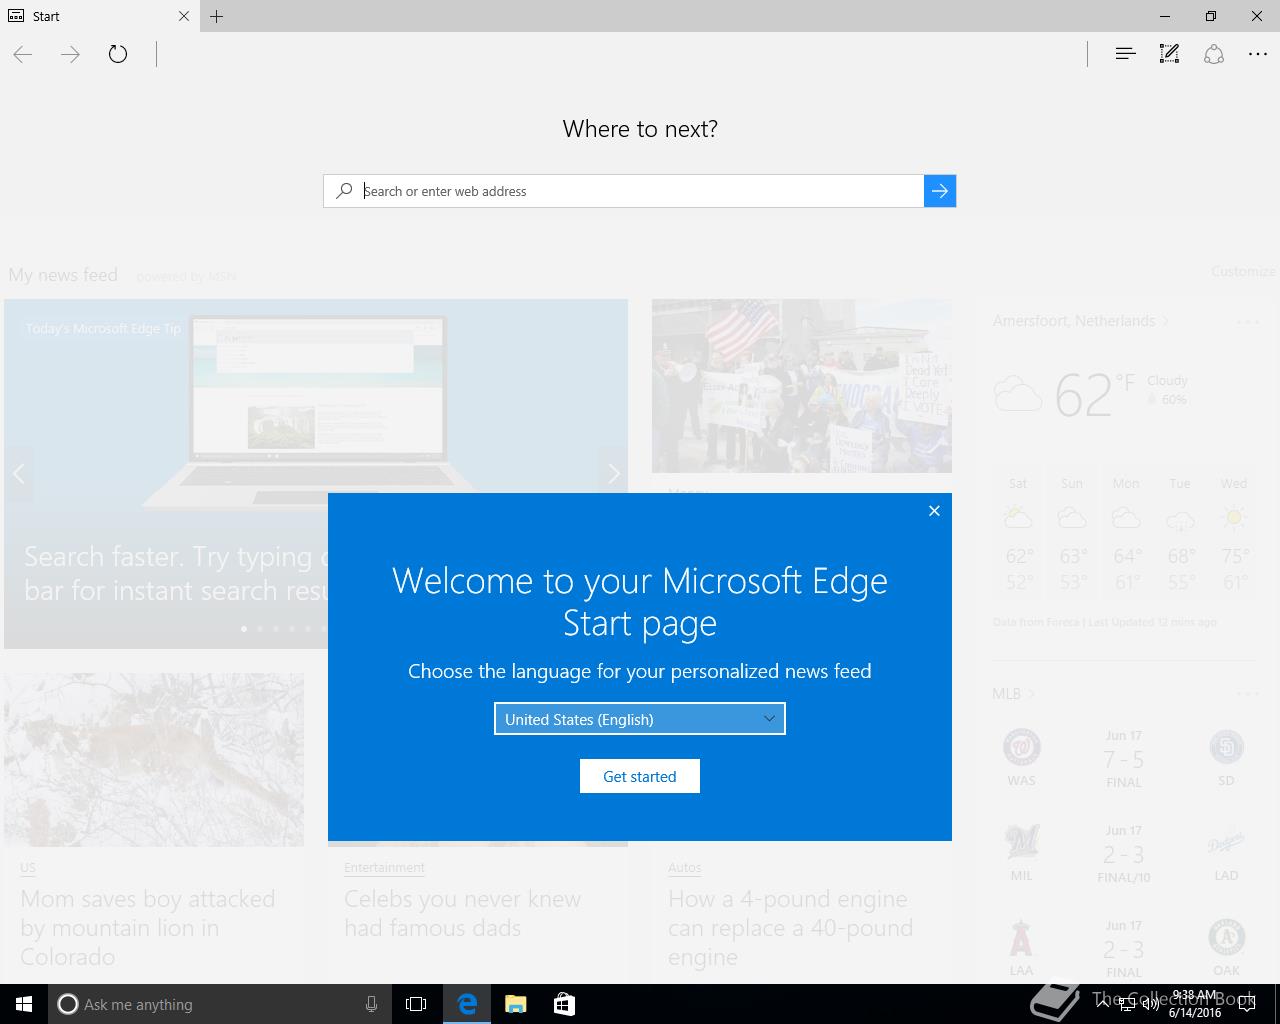Submit the search with the blue arrow button
Viewport: 1280px width, 1024px height.
pos(940,191)
